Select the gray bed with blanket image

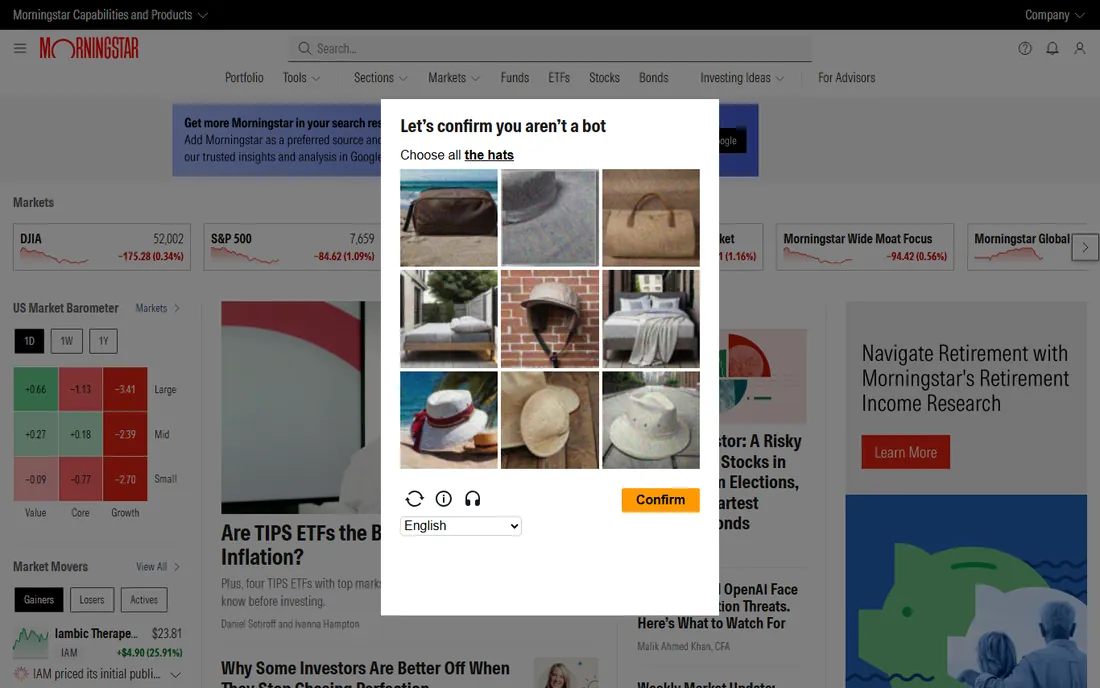point(651,318)
